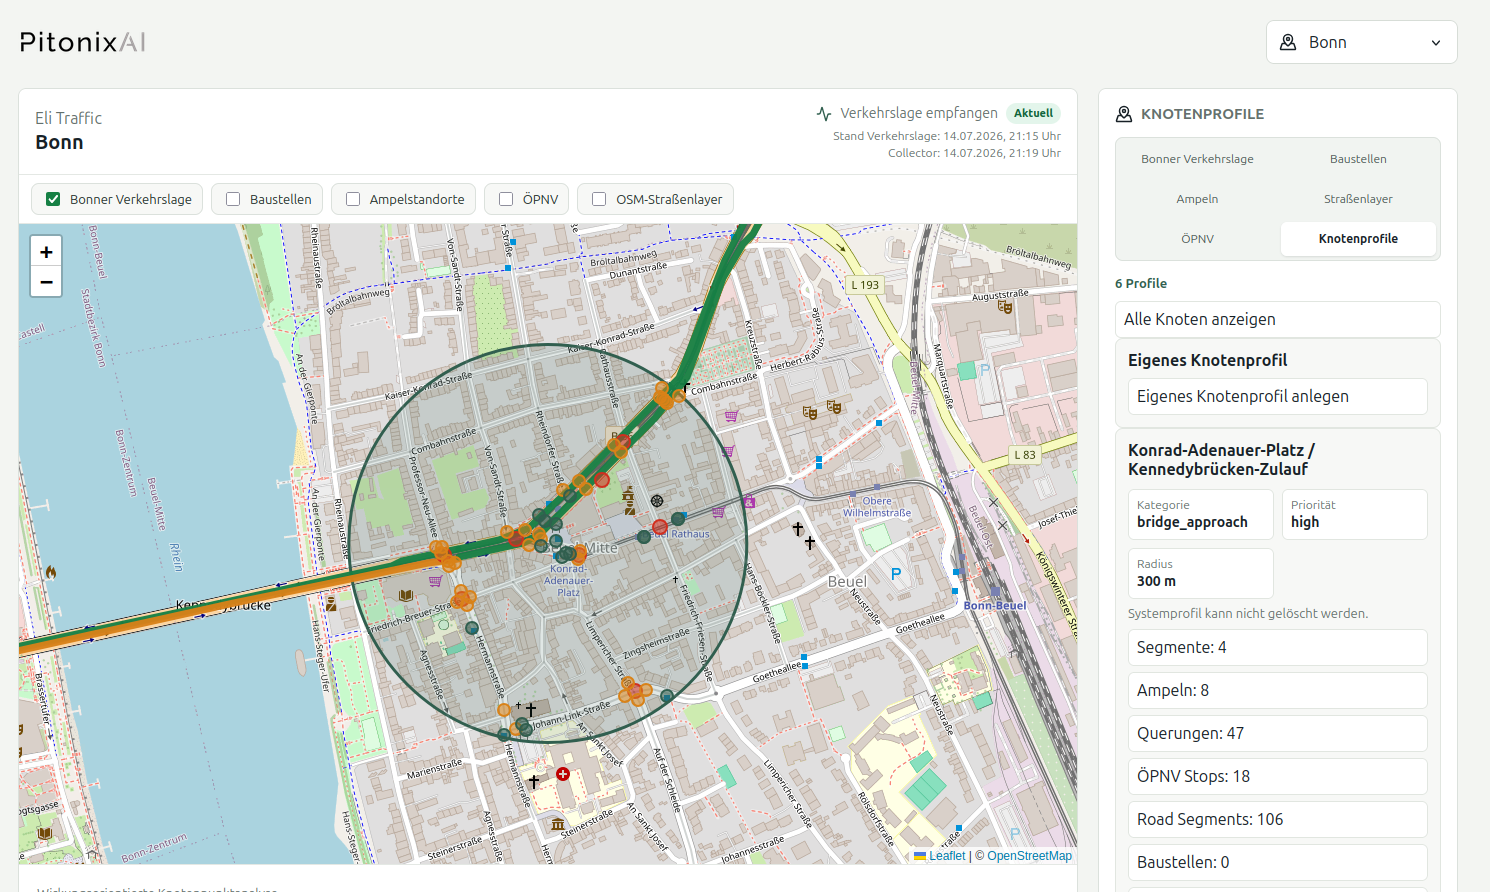
Task: Click the Baustellen: 0 row
Action: [x=1278, y=863]
